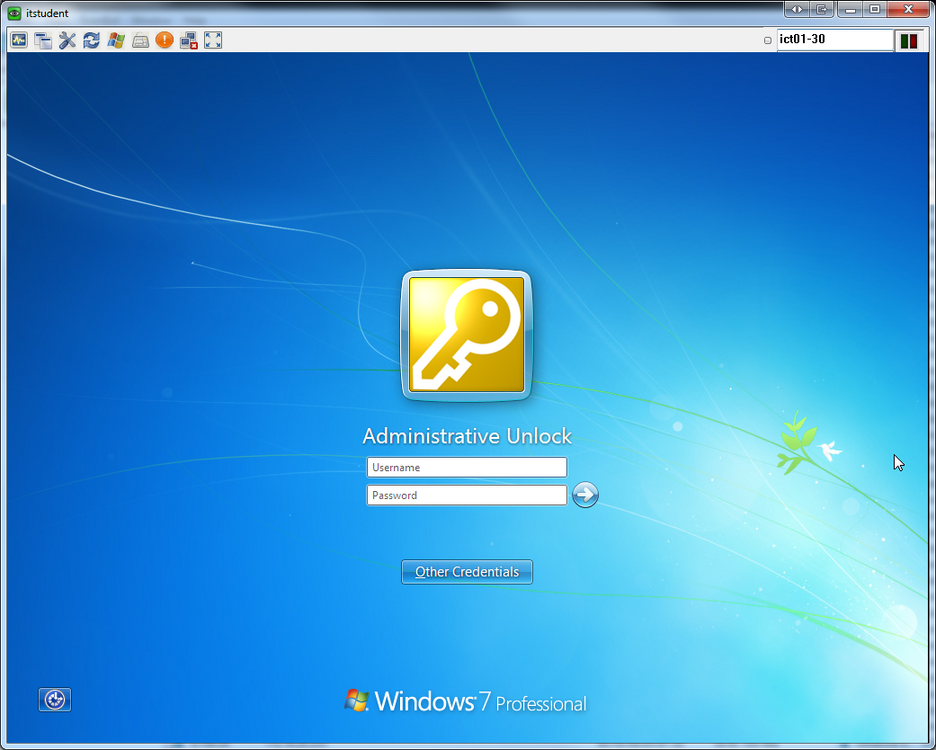Click the keyboard icon in the toolbar
This screenshot has height=750, width=936.
(140, 40)
